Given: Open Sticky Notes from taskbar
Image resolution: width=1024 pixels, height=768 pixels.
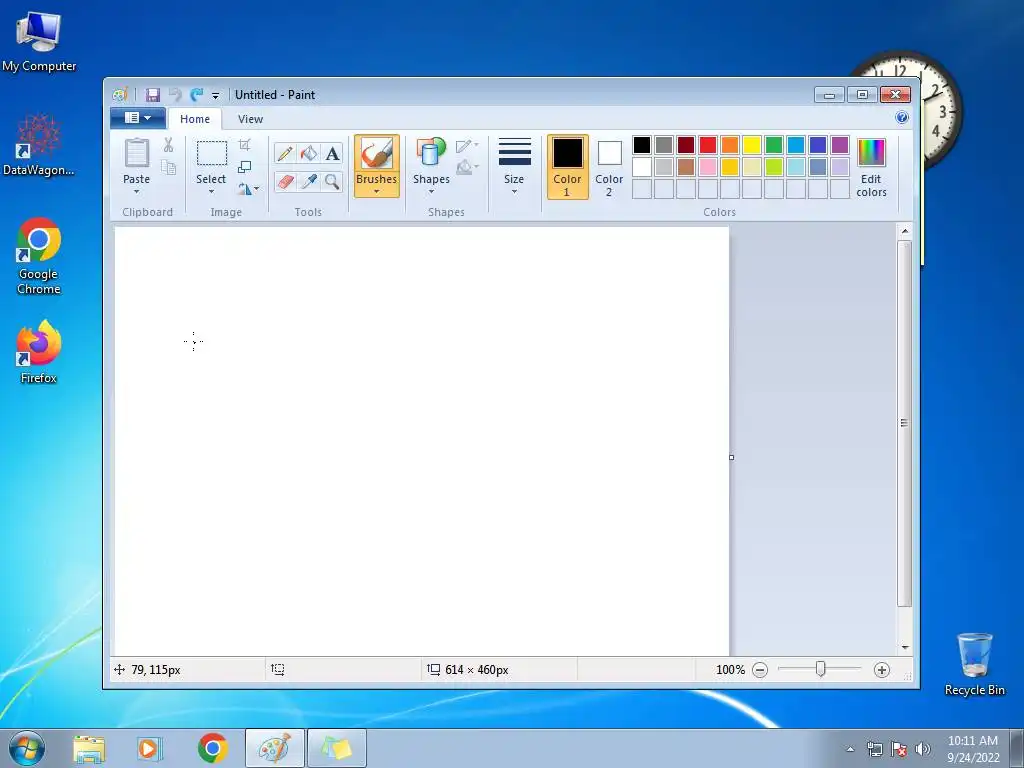Looking at the screenshot, I should [336, 749].
